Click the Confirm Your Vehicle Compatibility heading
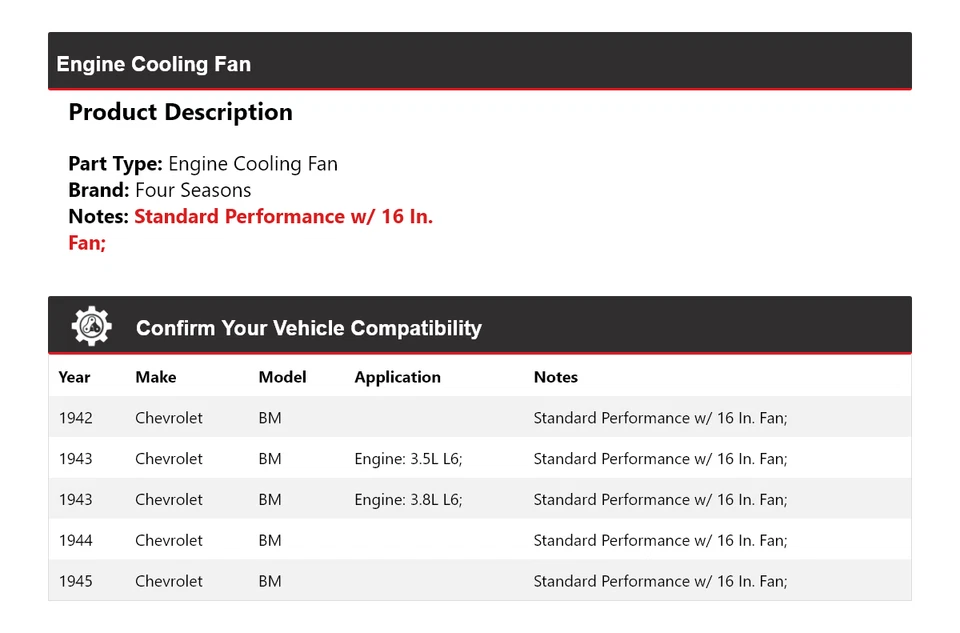 308,328
